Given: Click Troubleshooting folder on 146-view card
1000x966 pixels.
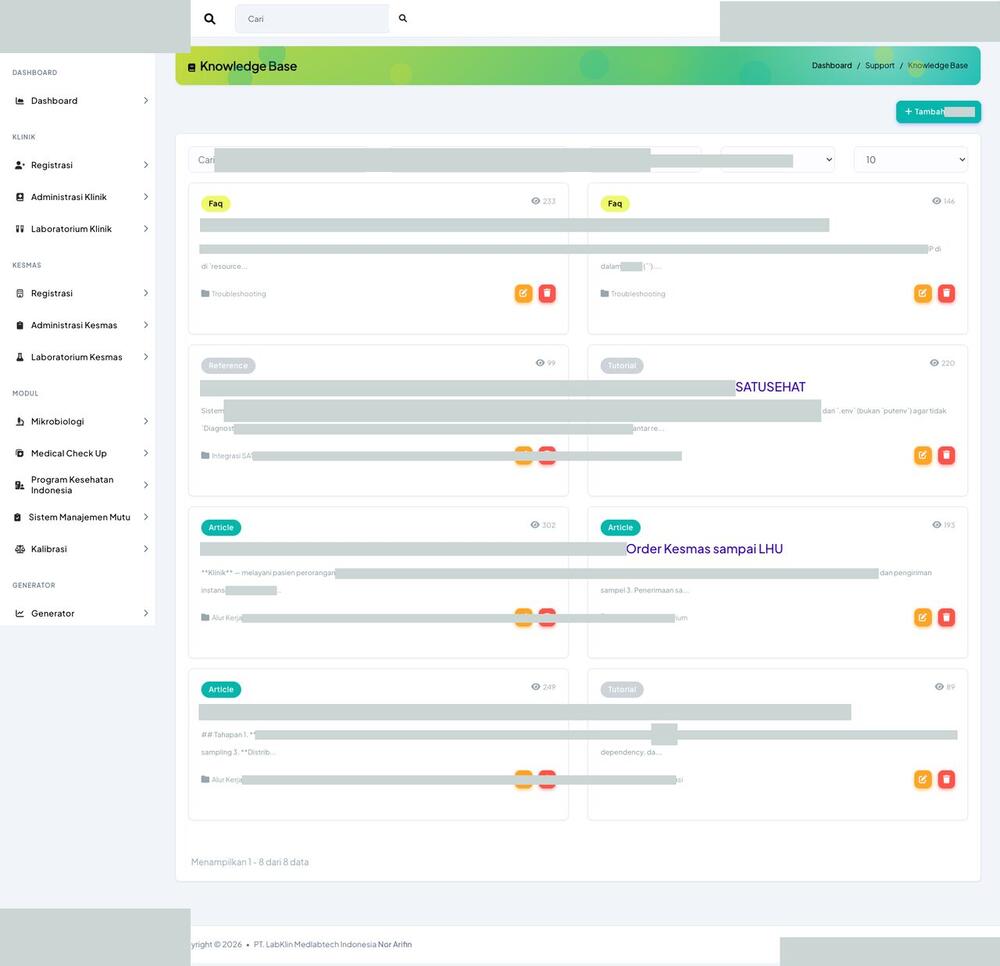Looking at the screenshot, I should [x=633, y=294].
